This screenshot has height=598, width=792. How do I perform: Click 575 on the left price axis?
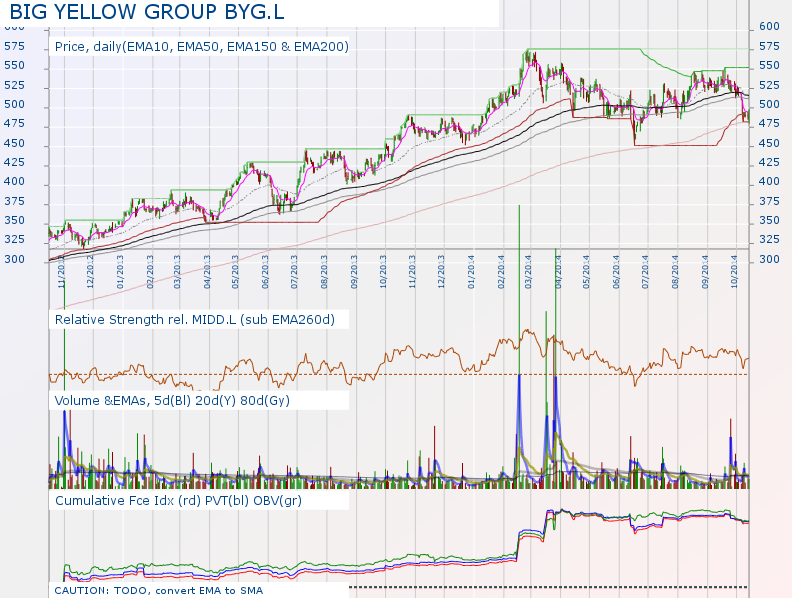(x=14, y=46)
